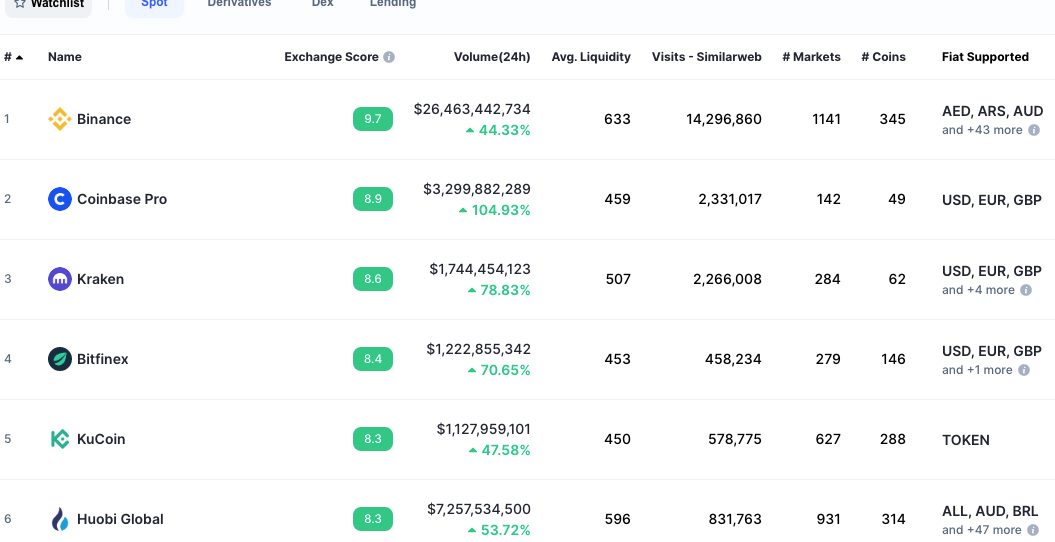Click KuCoin volume $1,127,959,101
The height and width of the screenshot is (542, 1055).
484,429
